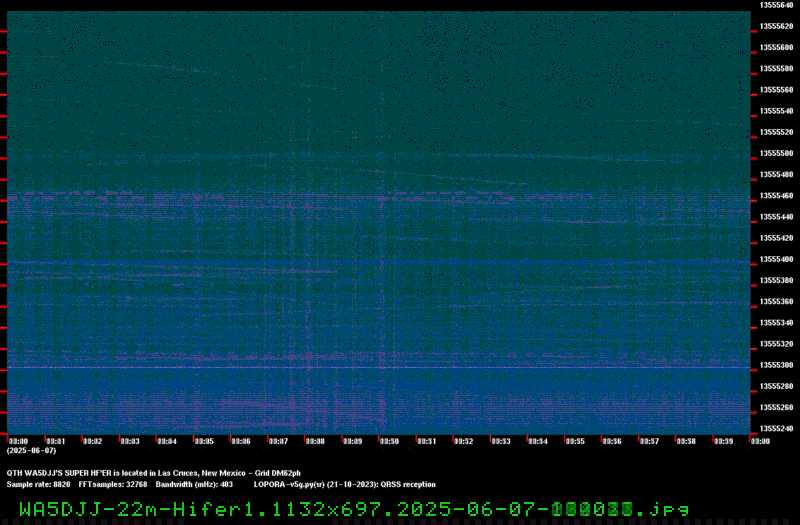Select the 13555620 frequency label
Viewport: 800px width, 525px height.
pos(777,26)
